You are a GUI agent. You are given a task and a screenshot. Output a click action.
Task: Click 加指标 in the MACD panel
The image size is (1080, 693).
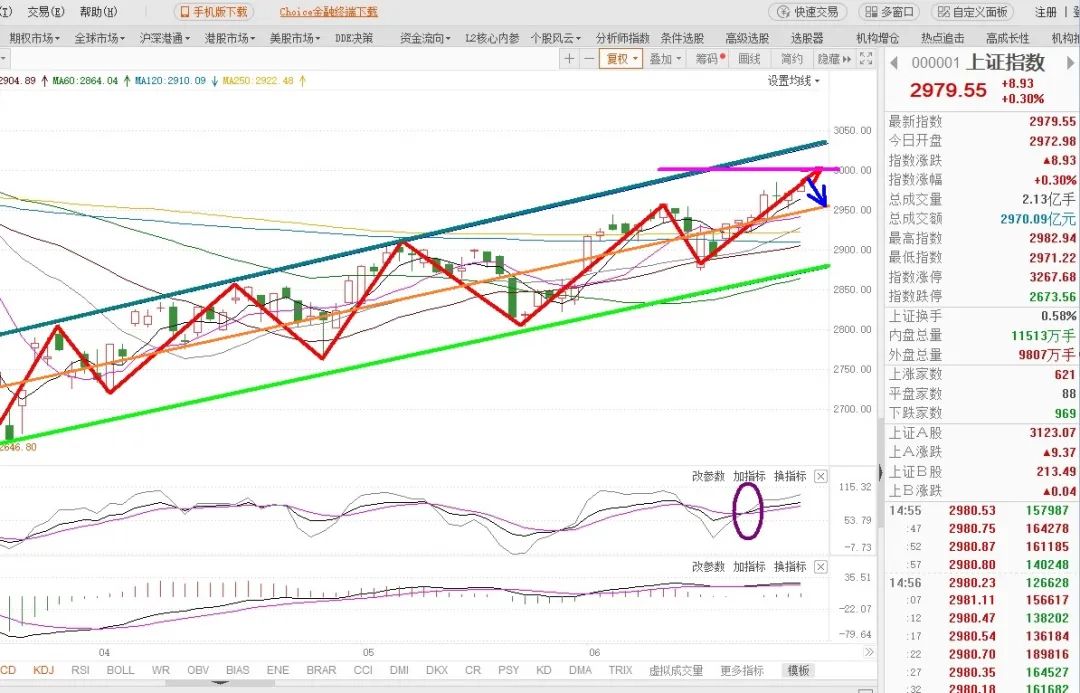point(749,566)
